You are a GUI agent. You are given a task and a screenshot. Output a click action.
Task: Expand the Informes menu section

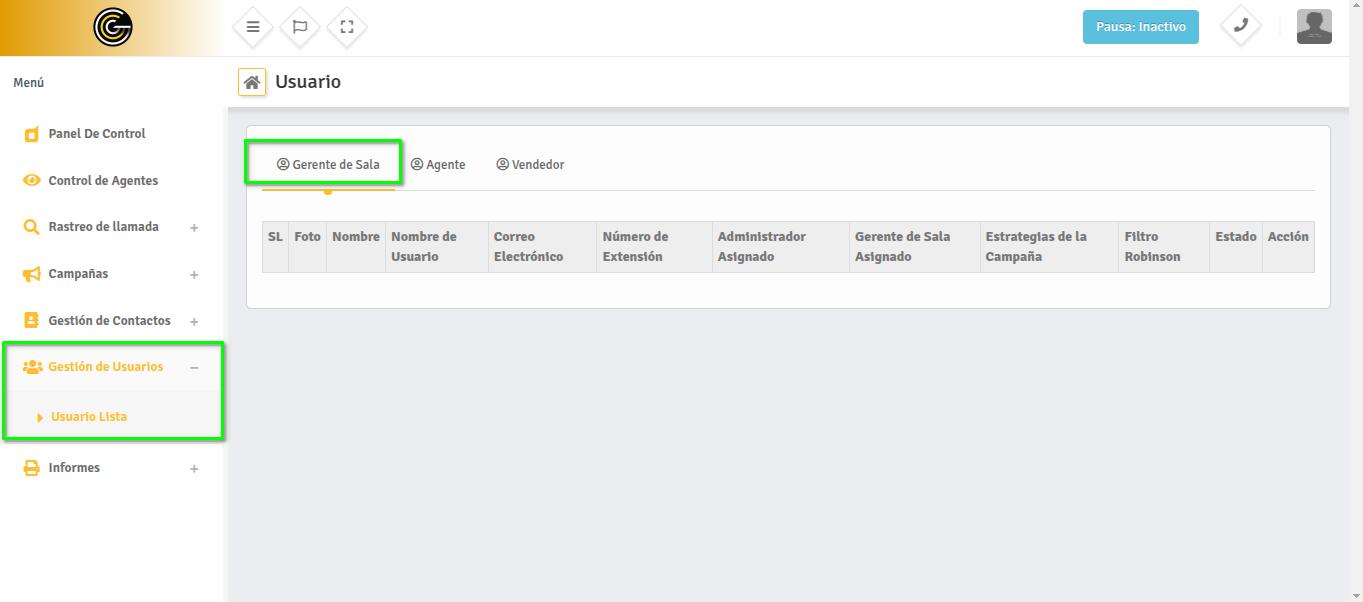194,469
